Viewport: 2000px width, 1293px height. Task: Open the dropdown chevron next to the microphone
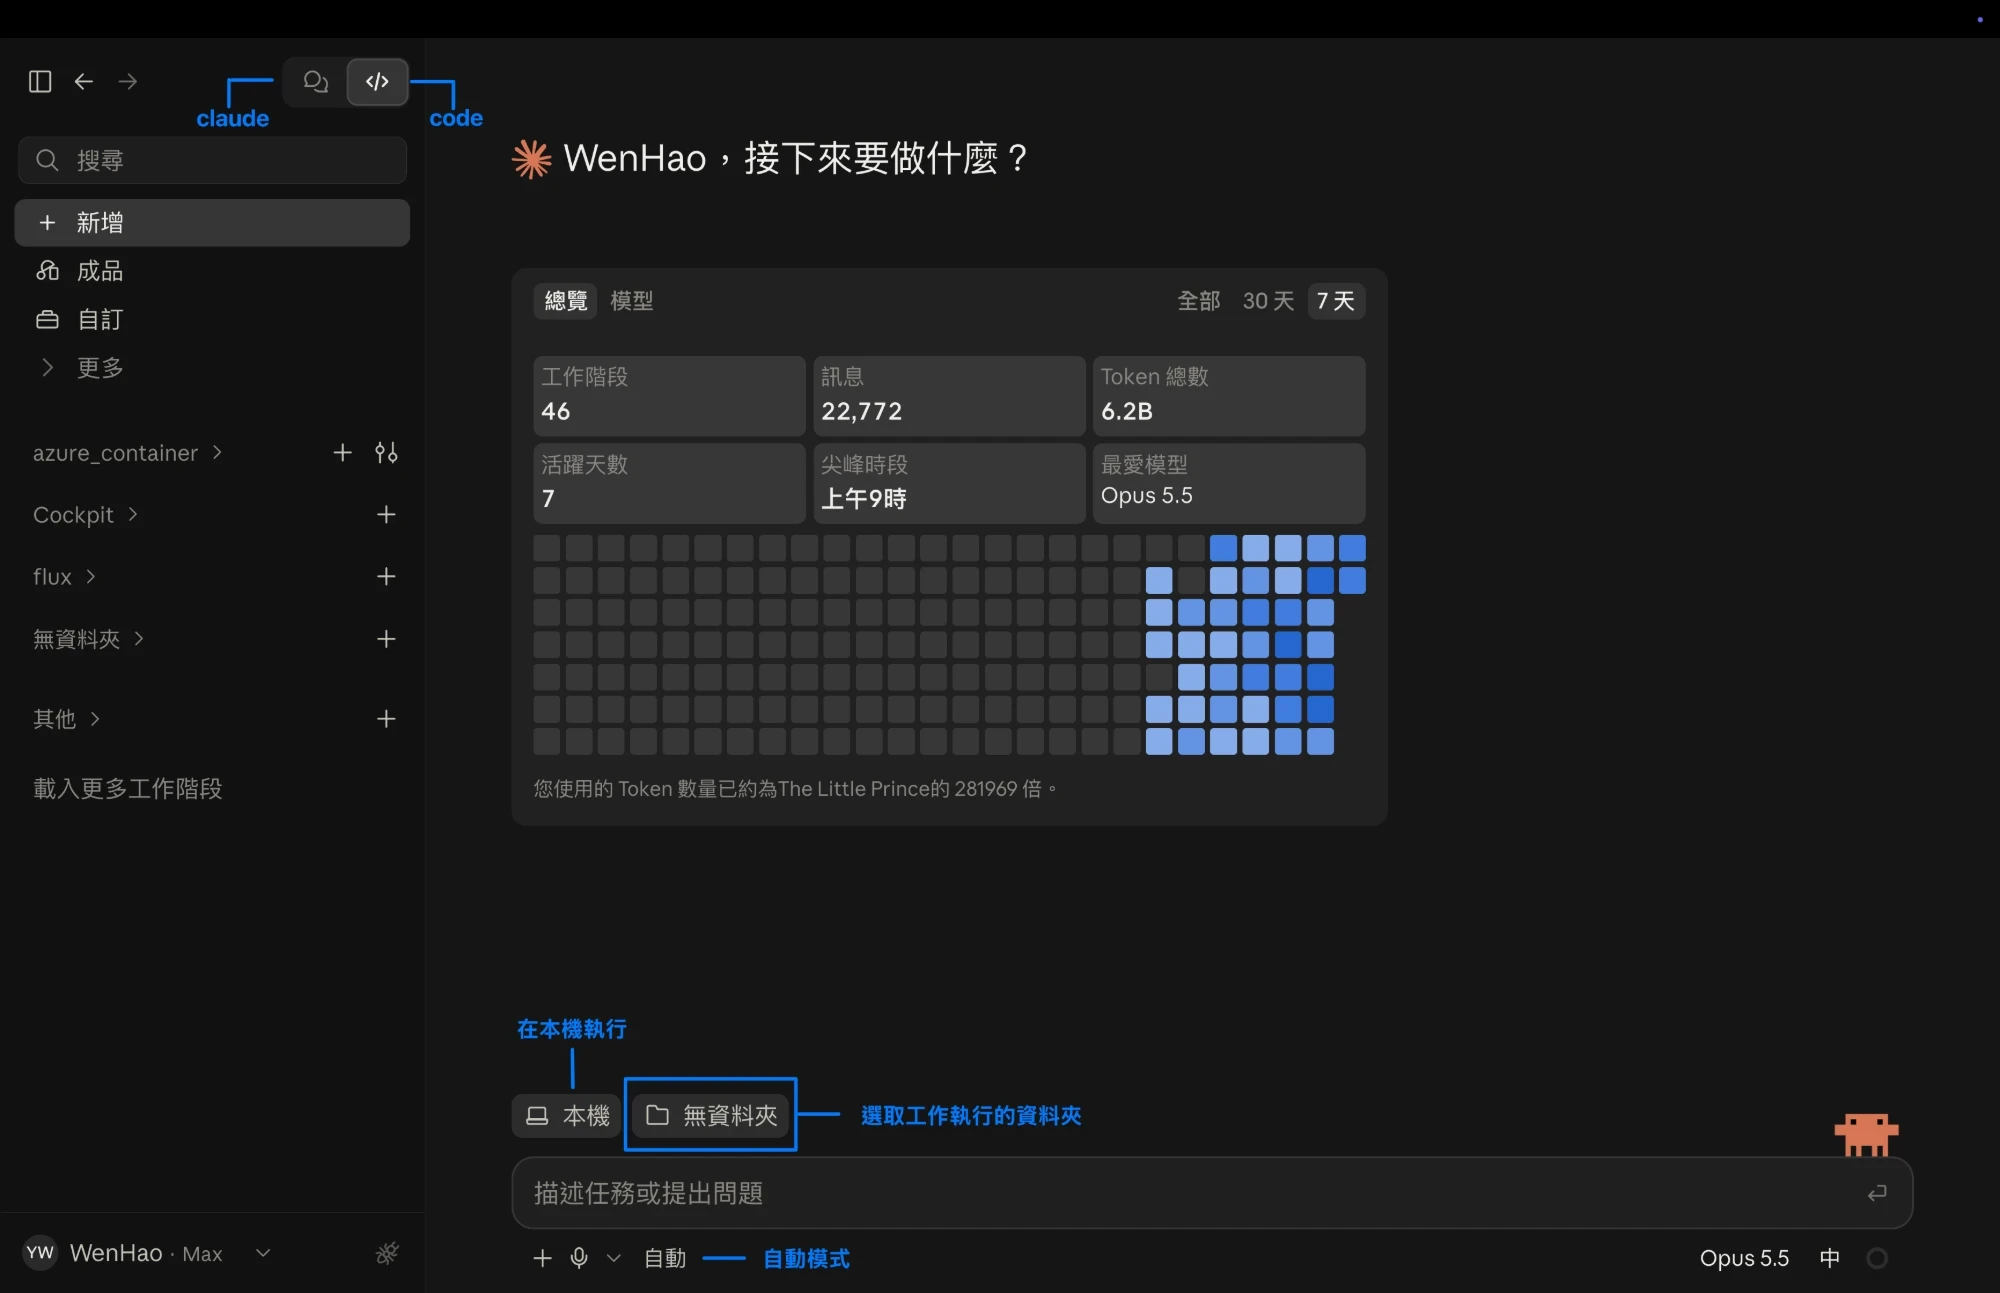click(x=614, y=1258)
